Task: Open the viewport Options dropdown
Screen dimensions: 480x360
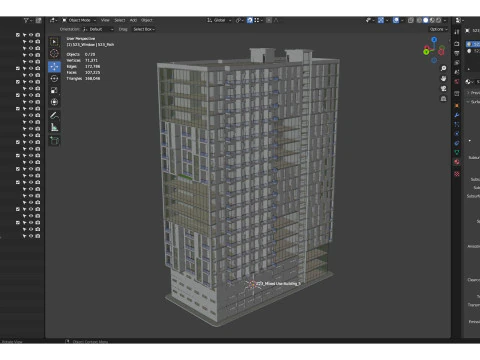Action: 438,29
